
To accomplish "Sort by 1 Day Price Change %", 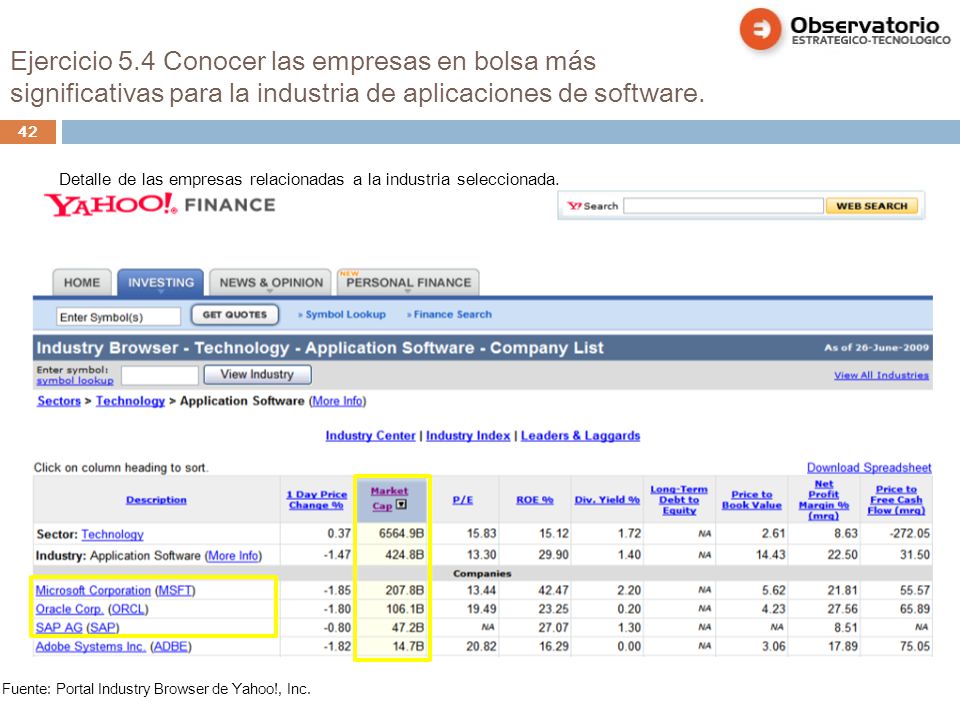I will (317, 500).
